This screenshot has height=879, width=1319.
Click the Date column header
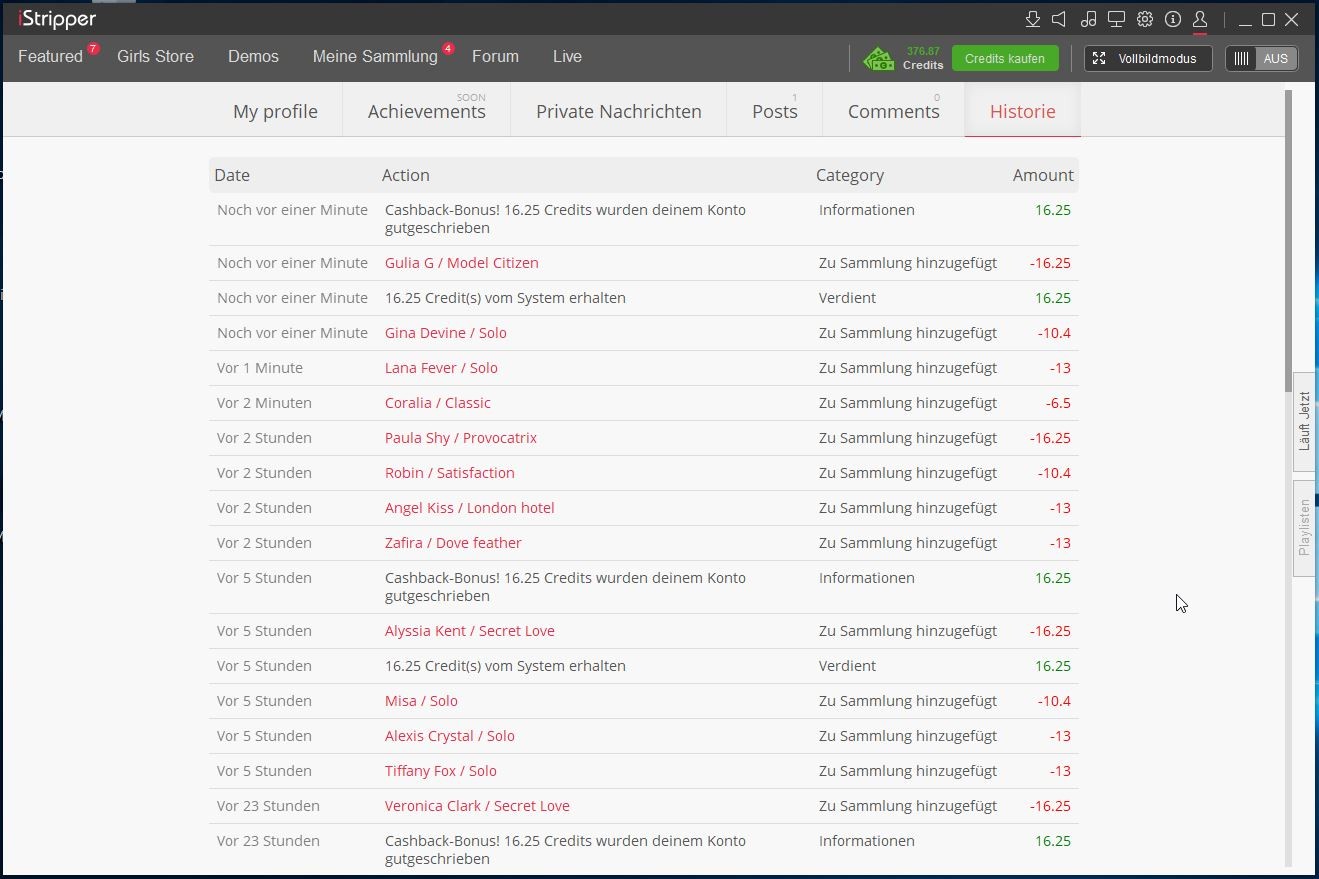[x=232, y=175]
